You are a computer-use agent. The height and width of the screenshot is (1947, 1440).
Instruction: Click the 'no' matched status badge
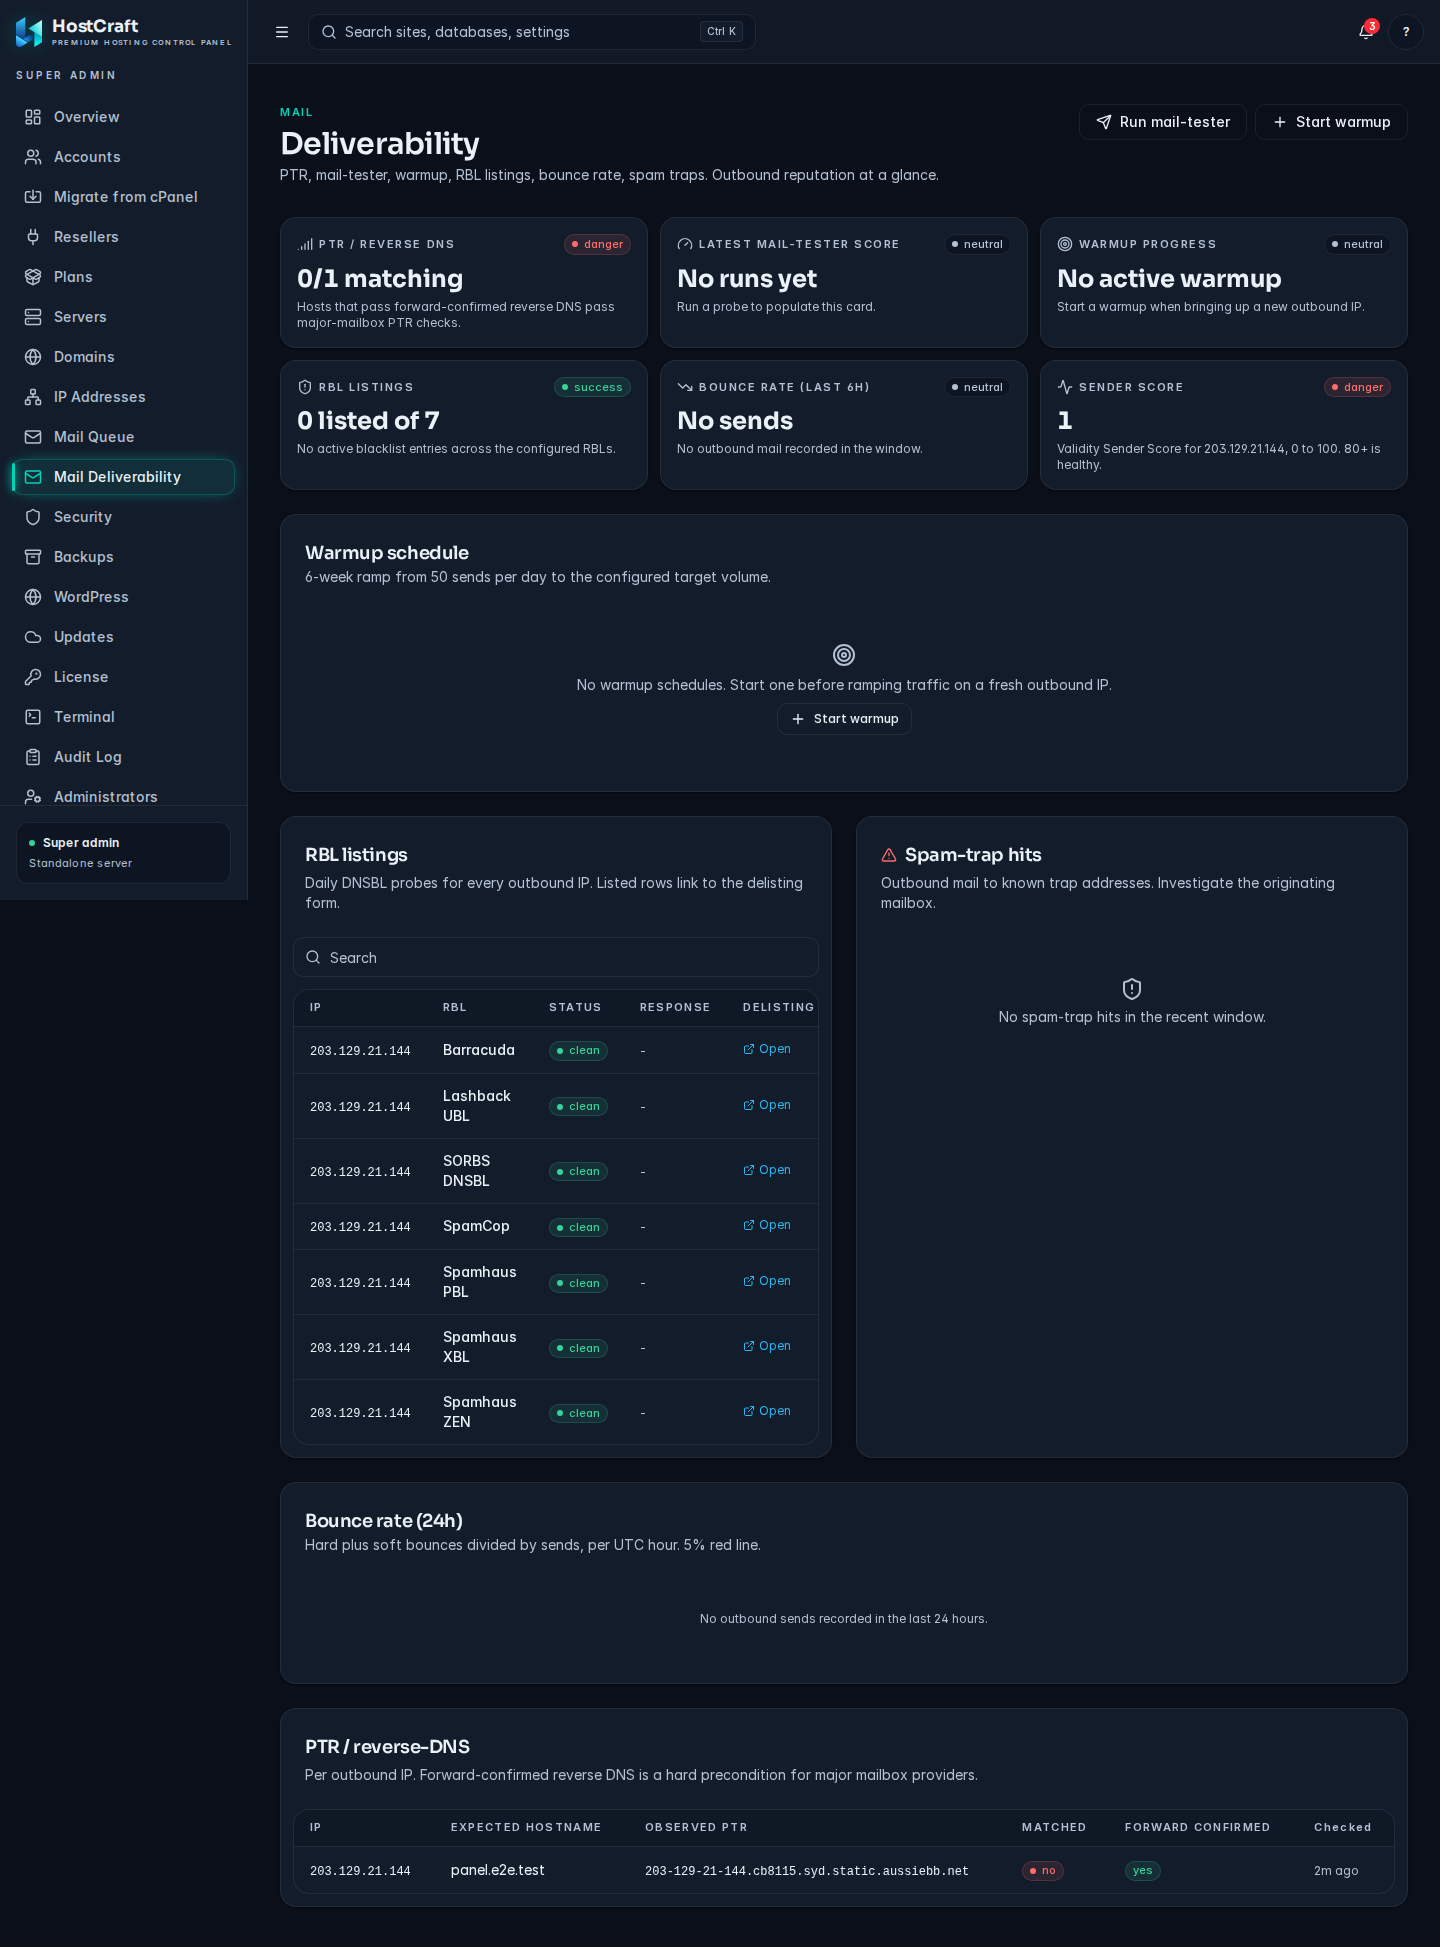click(1043, 1871)
